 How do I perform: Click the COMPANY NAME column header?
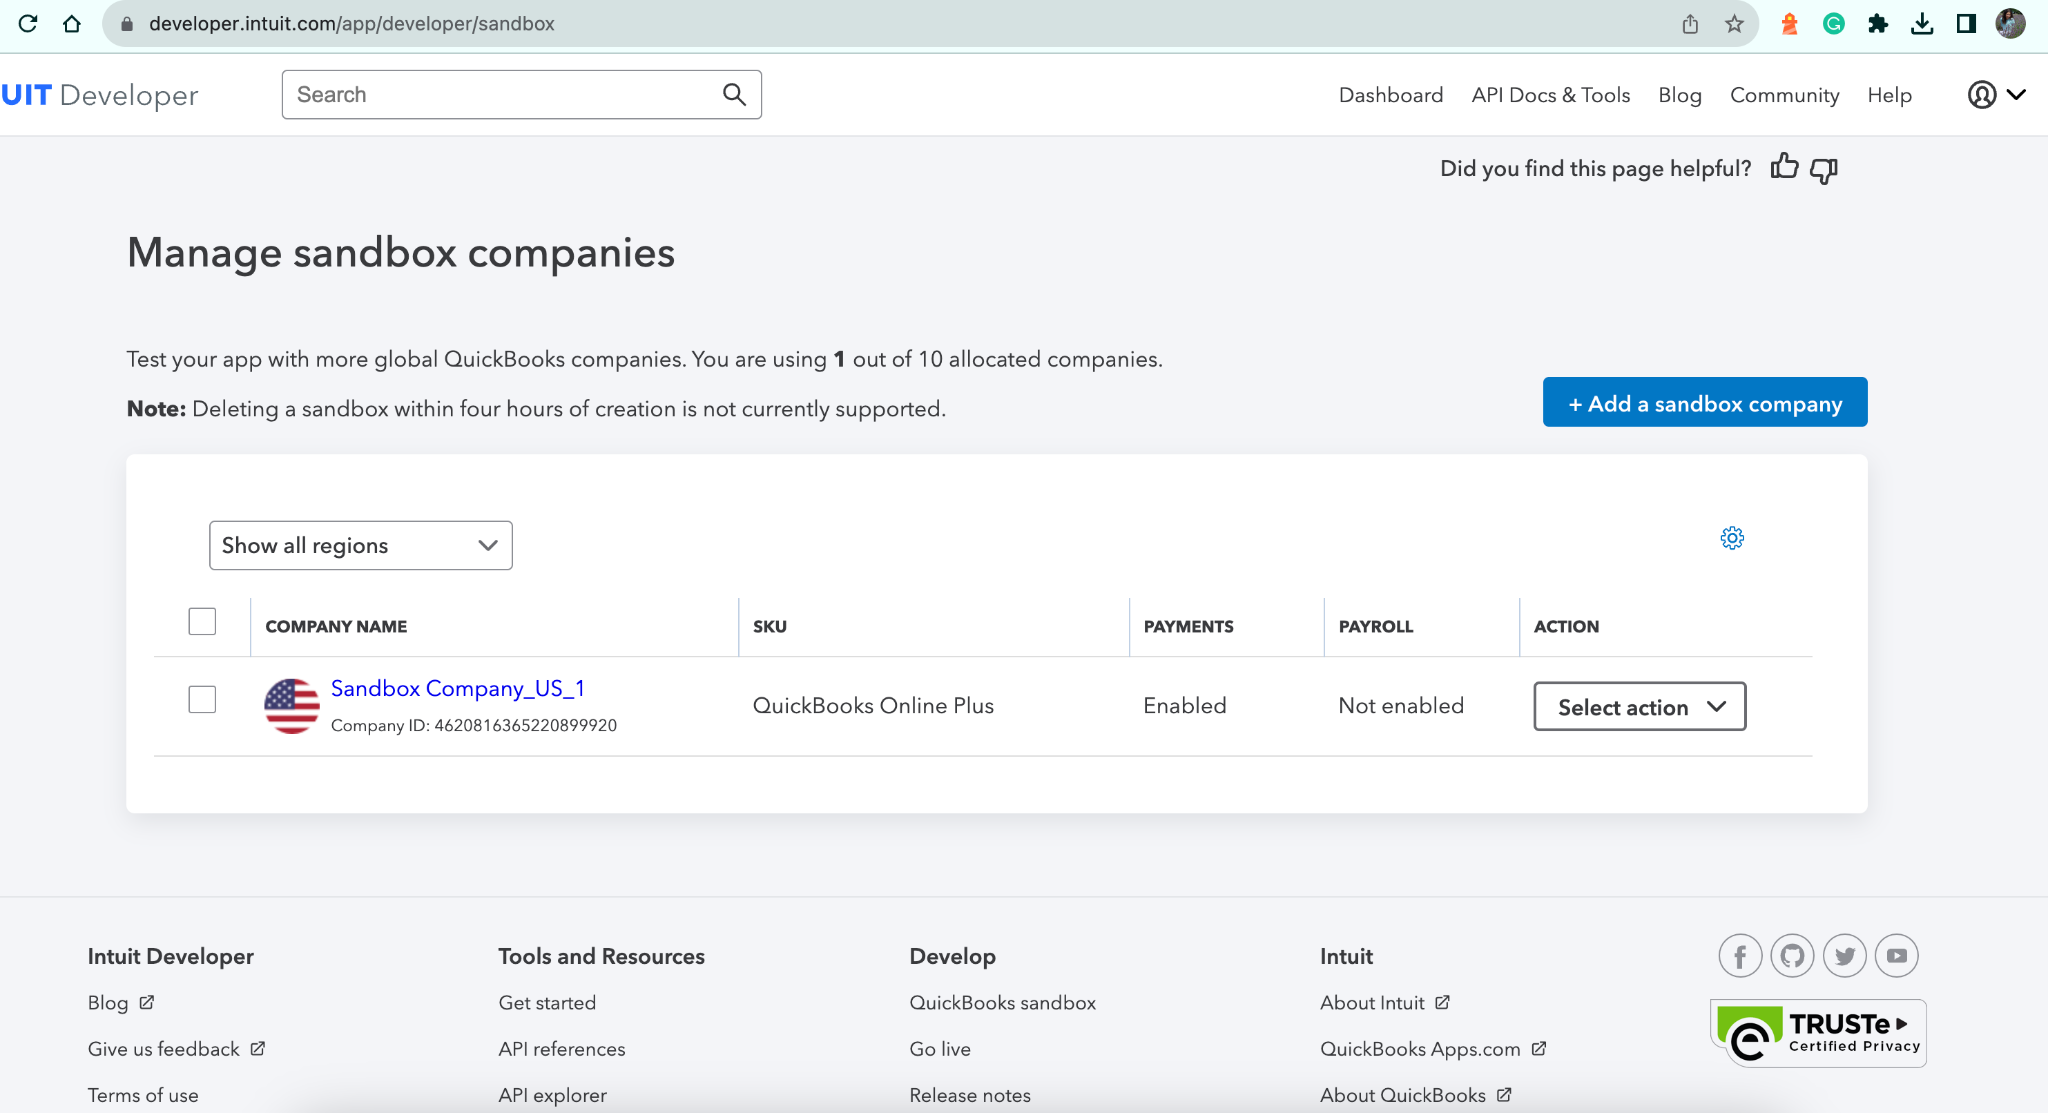tap(336, 626)
